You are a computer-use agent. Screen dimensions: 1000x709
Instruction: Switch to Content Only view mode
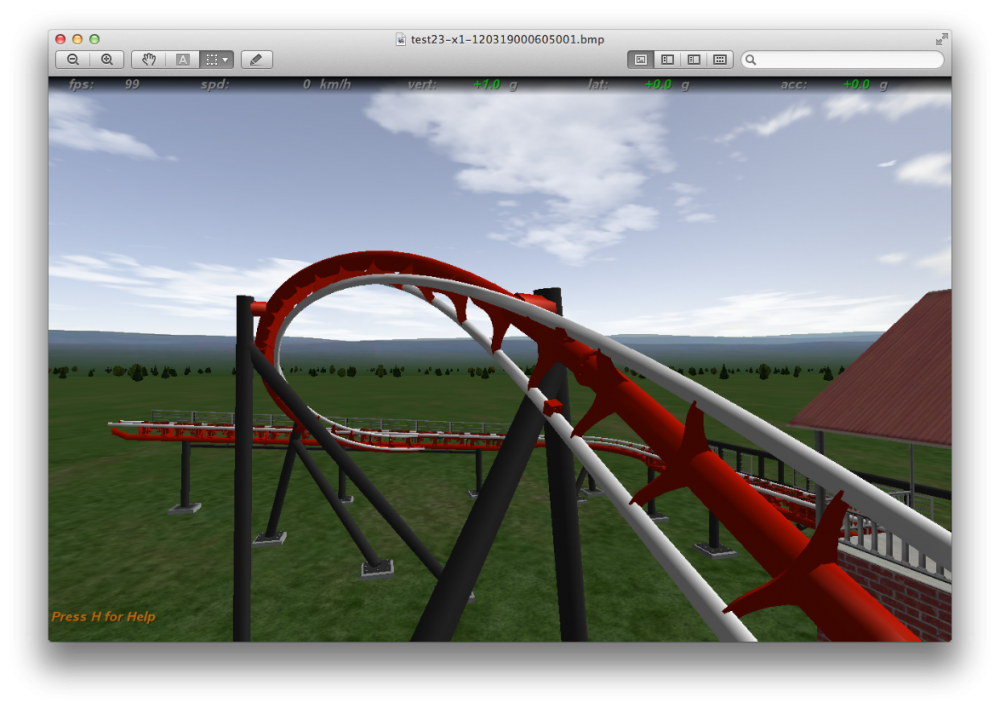tap(641, 60)
